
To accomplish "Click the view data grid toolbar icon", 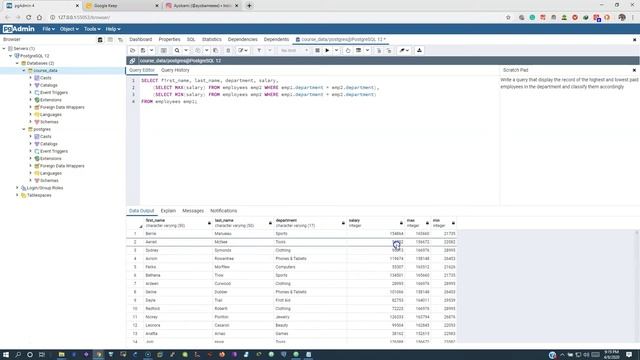I will [163, 51].
